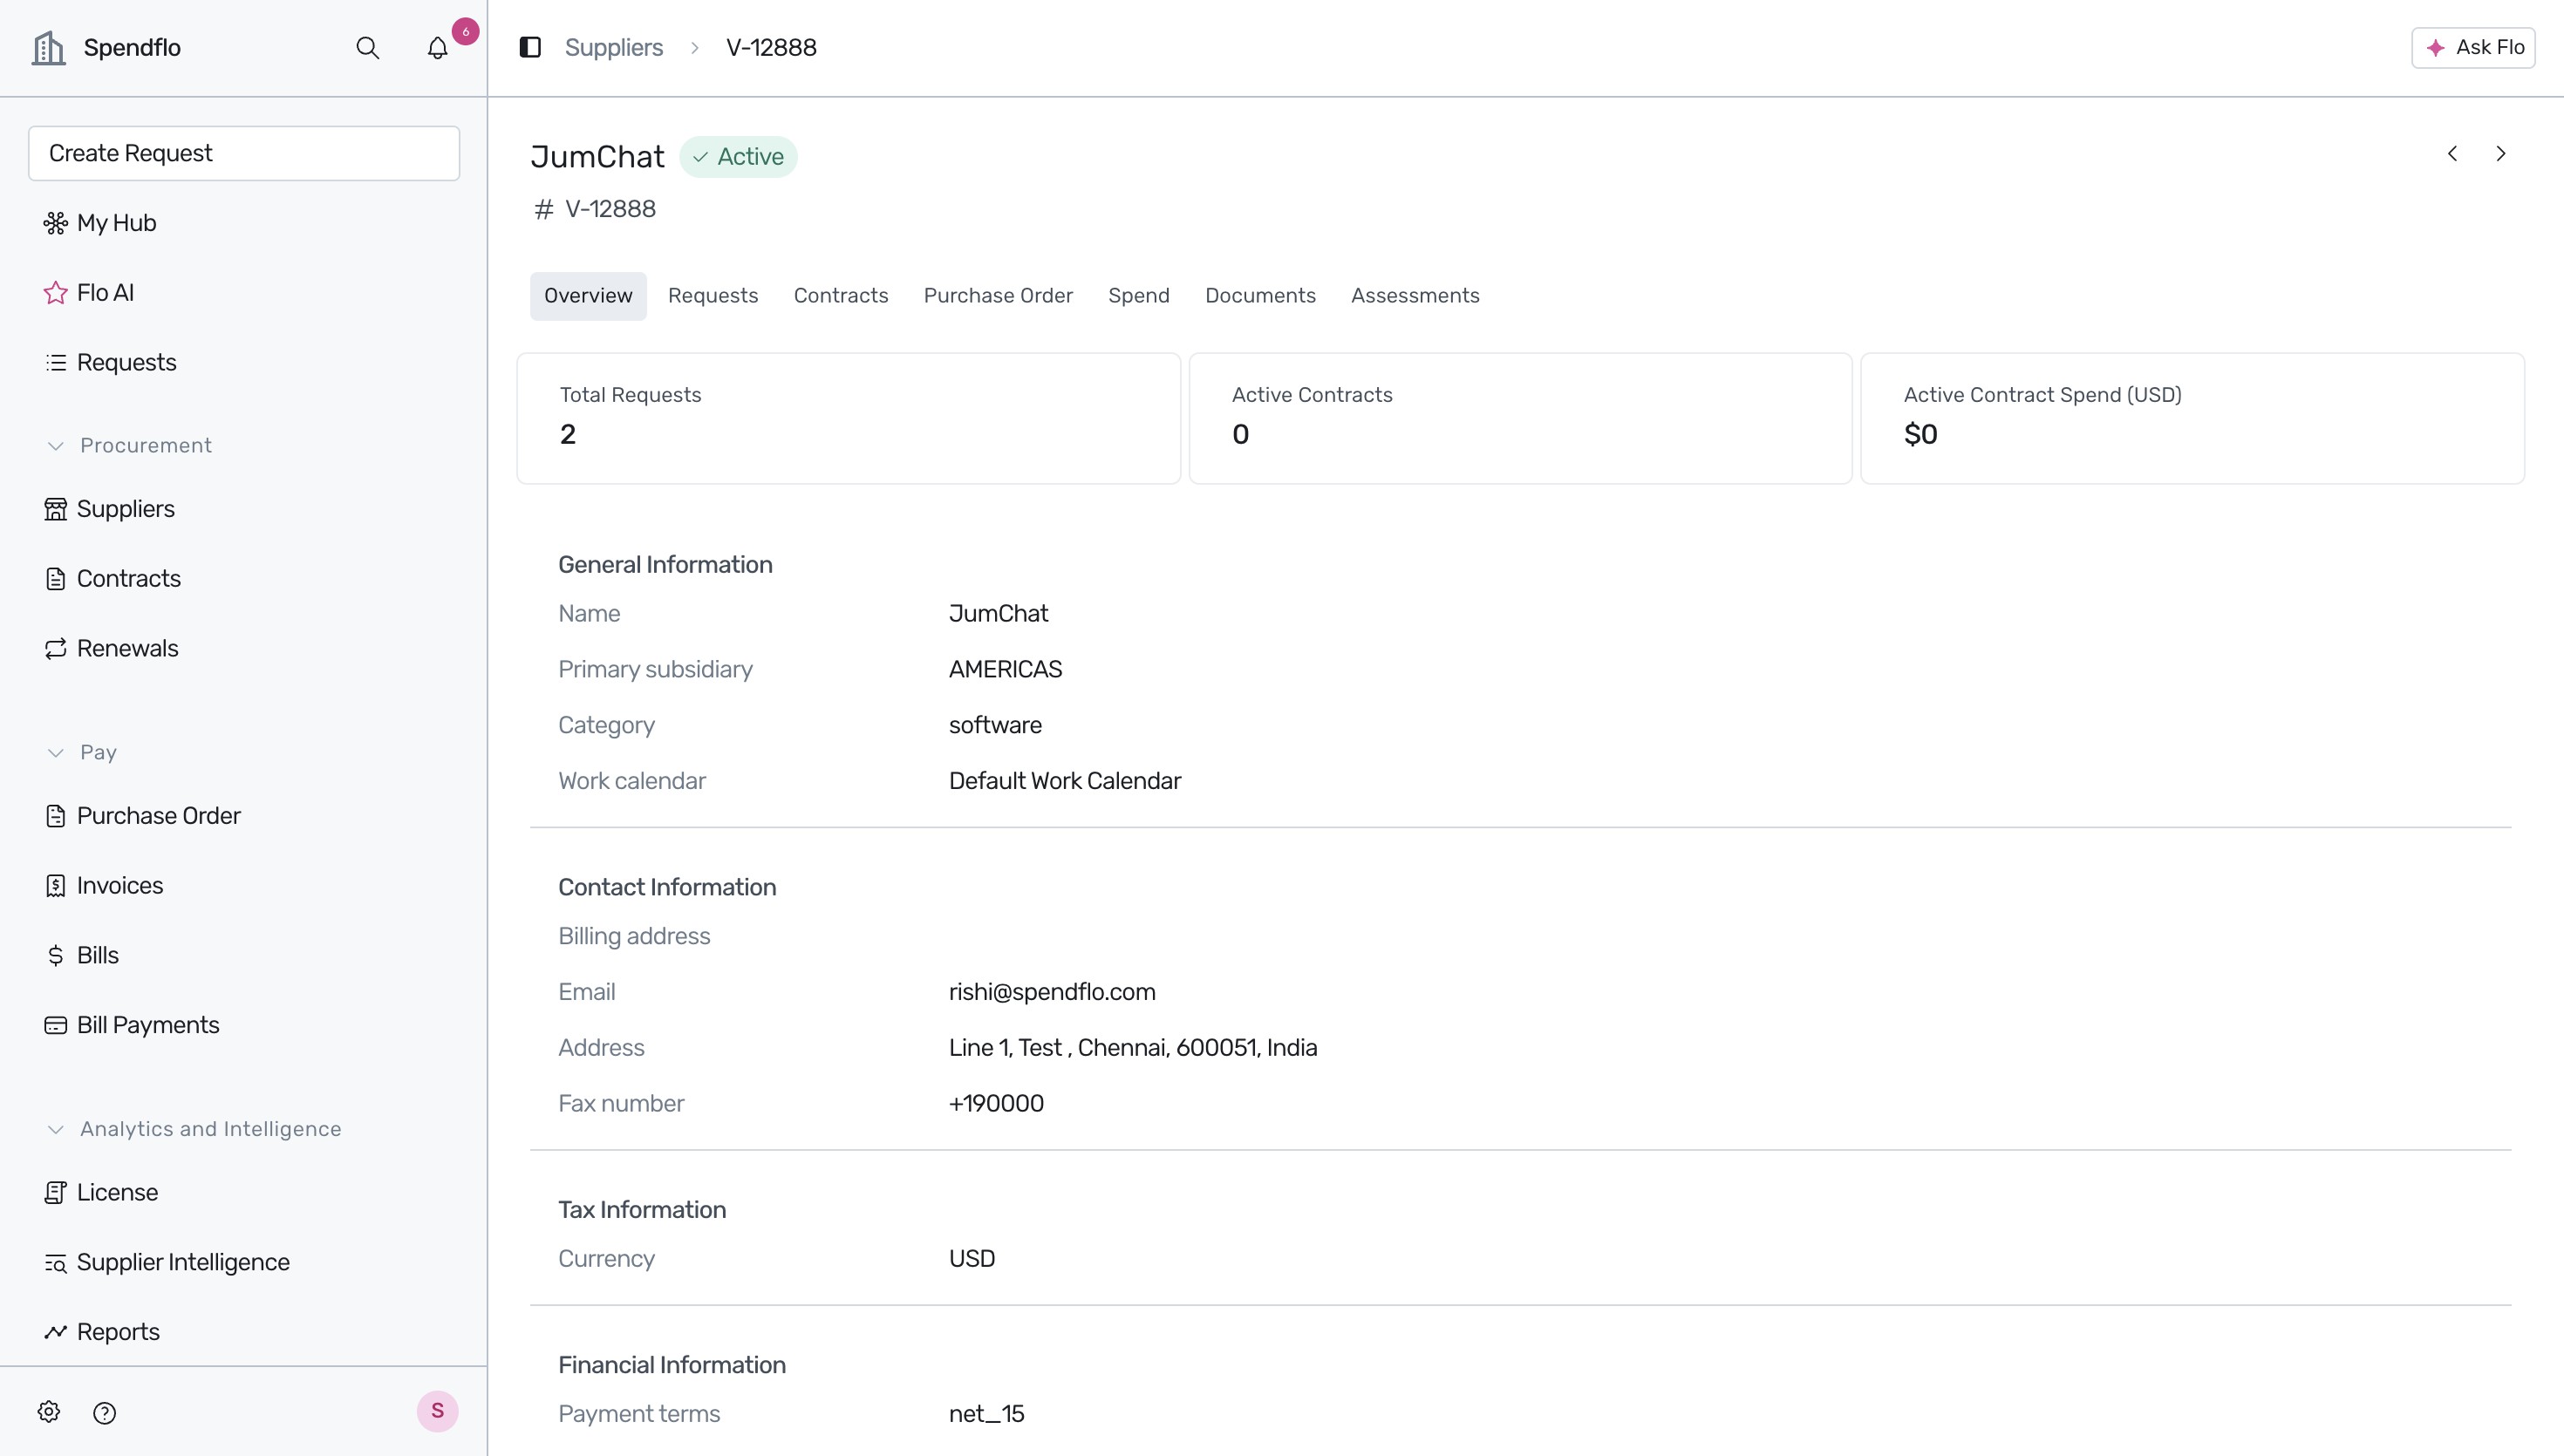Viewport: 2564px width, 1456px height.
Task: Click the Active Contract Spend card
Action: 2192,418
